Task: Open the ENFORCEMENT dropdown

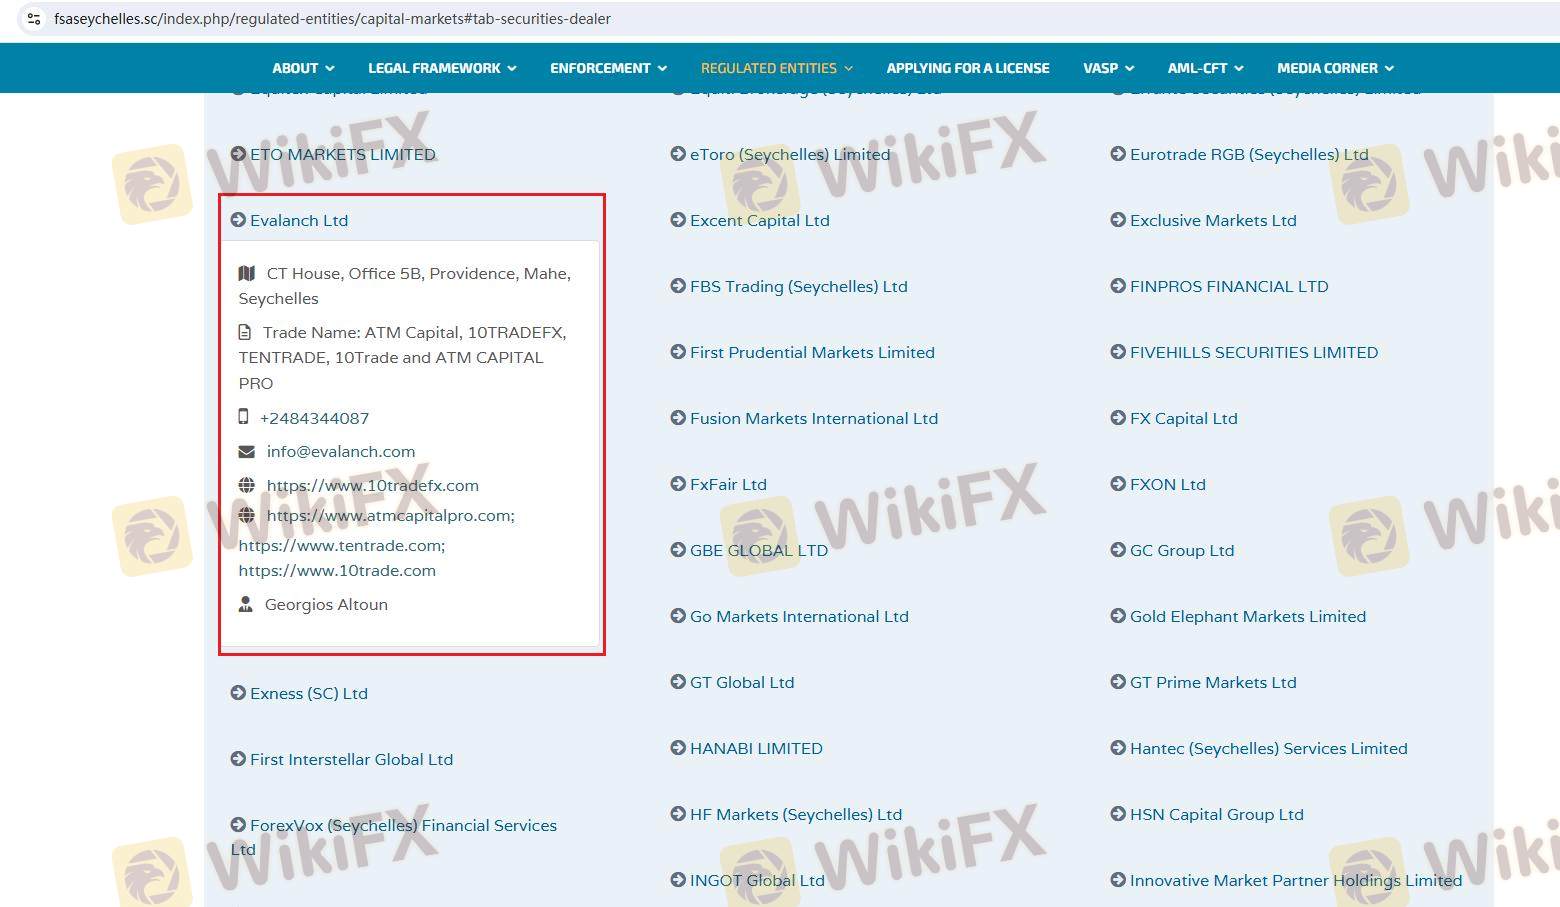Action: 608,68
